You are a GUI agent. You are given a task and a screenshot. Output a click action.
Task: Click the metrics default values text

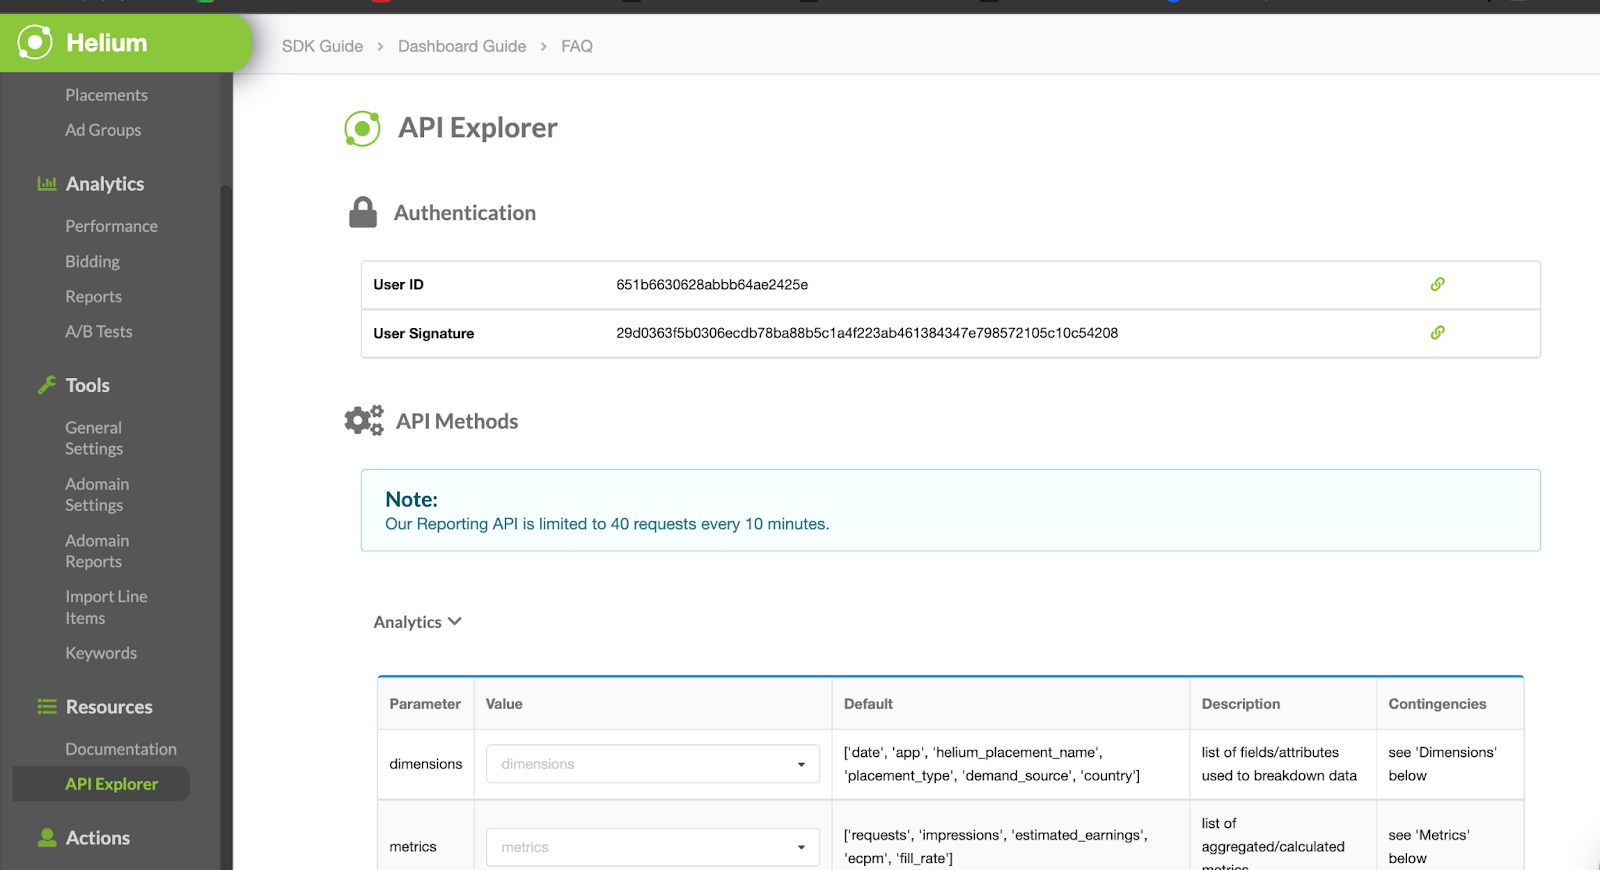coord(996,847)
